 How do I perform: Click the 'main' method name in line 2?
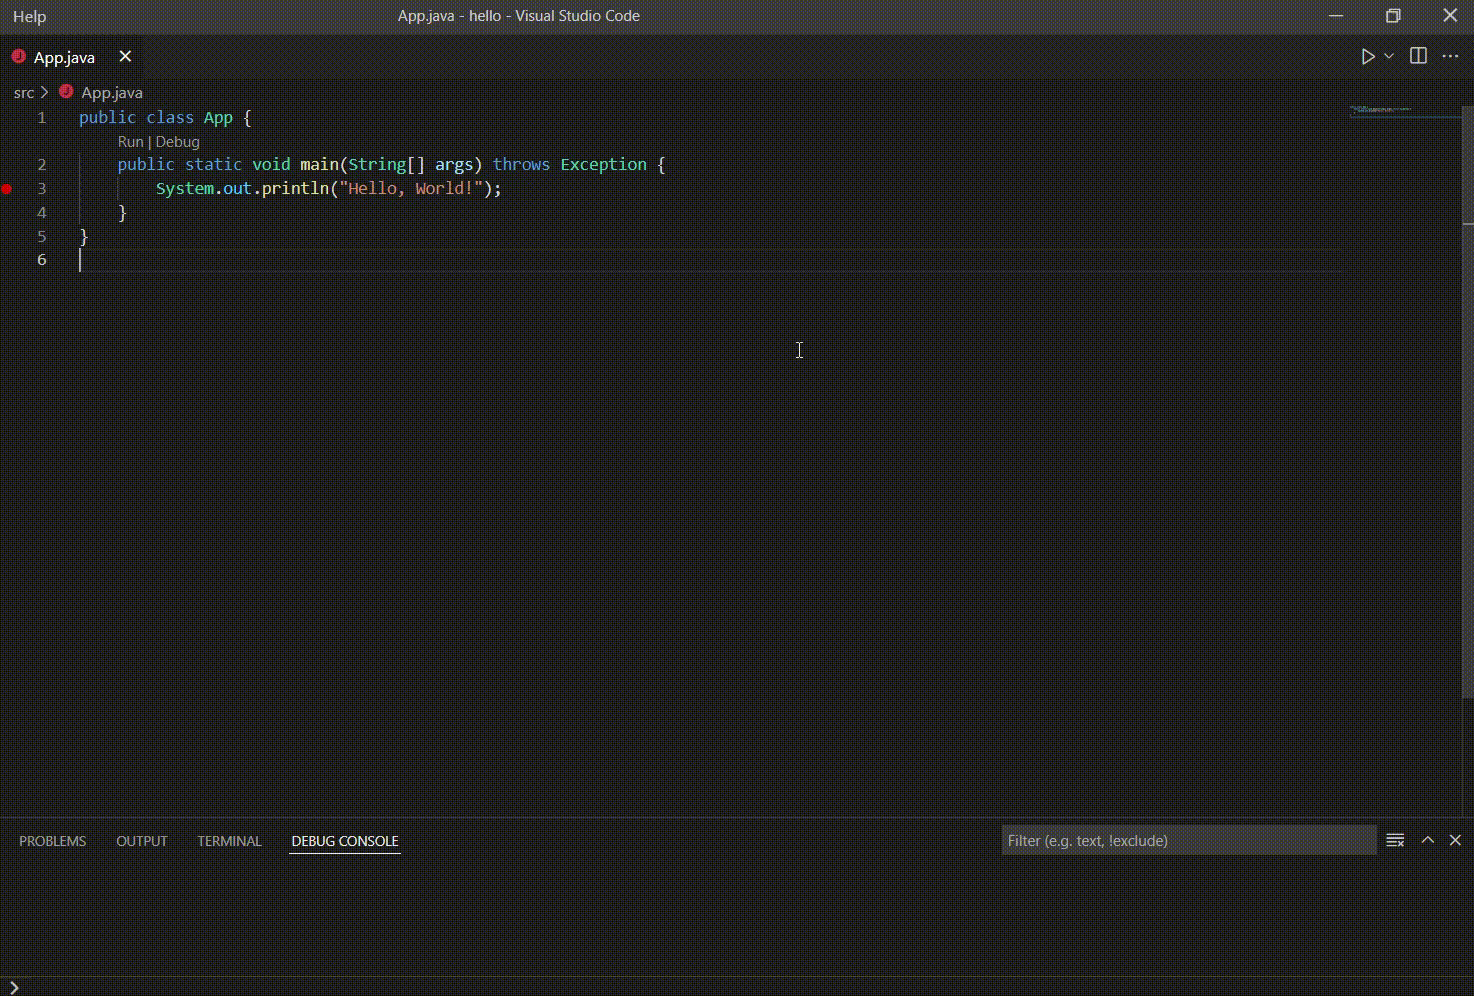(x=319, y=164)
